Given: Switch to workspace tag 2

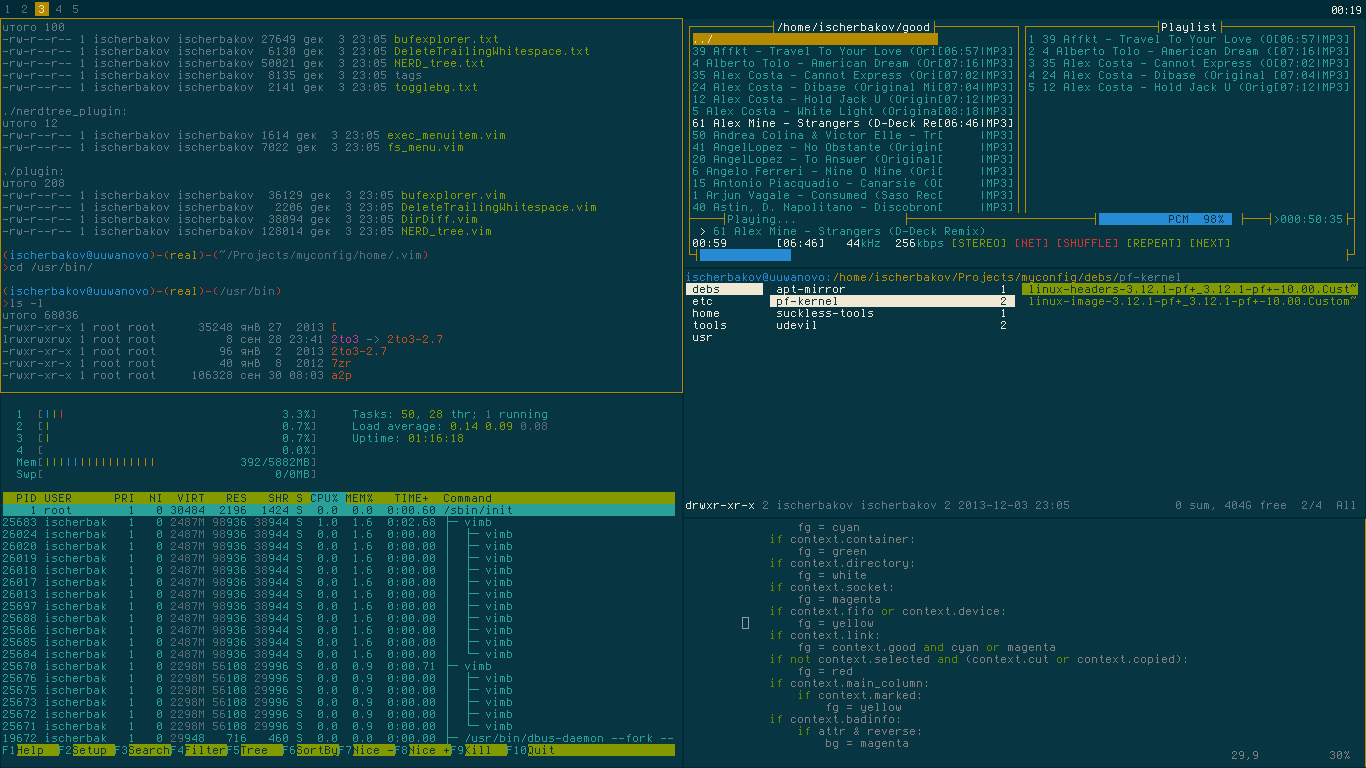Looking at the screenshot, I should click(x=23, y=9).
